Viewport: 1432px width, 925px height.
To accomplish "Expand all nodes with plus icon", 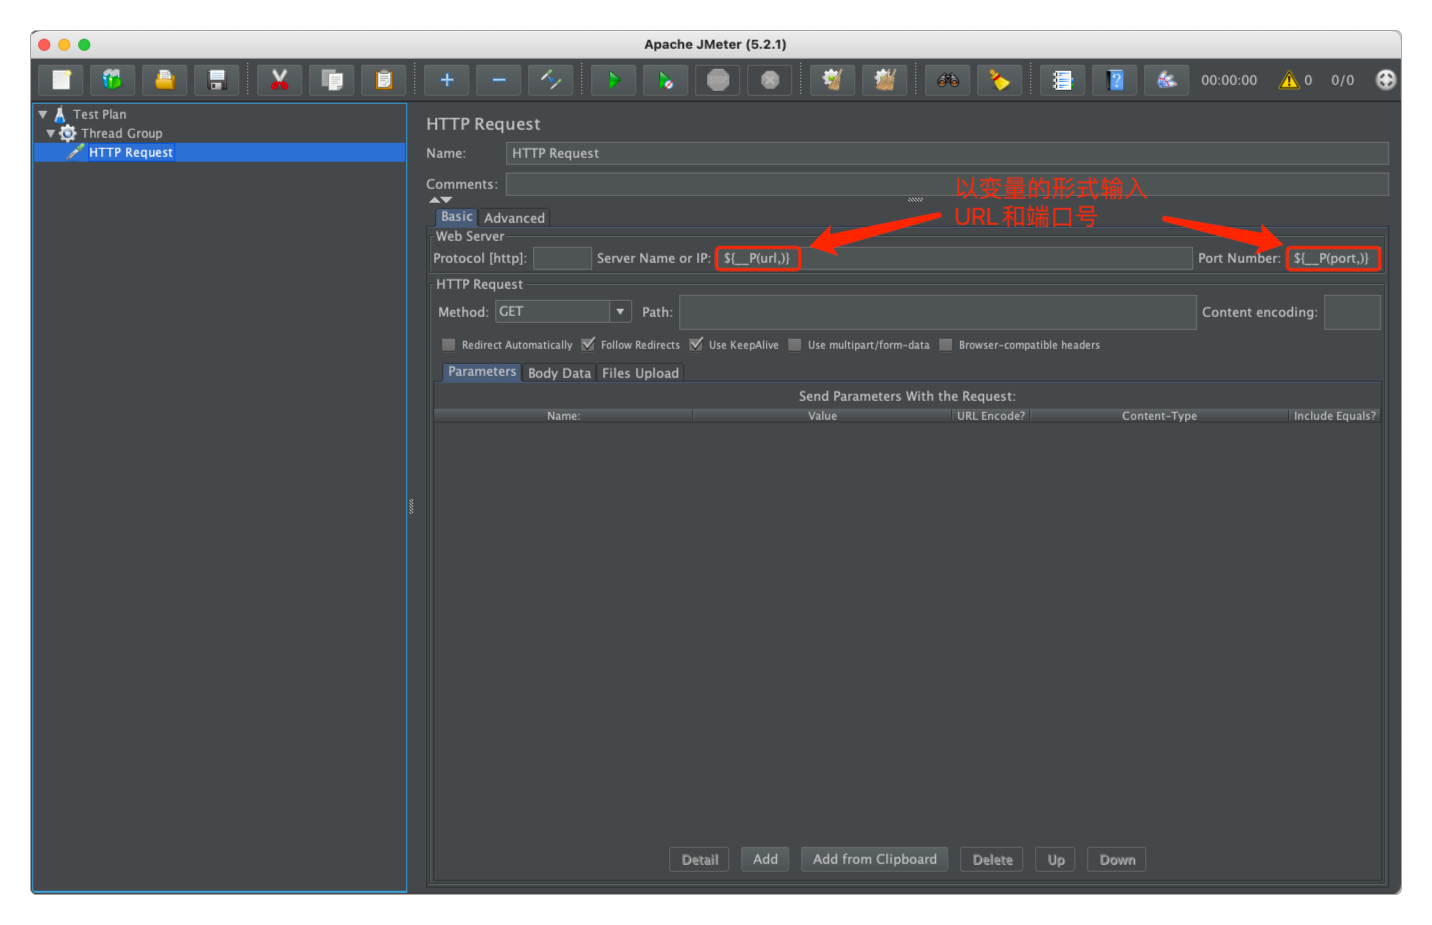I will tap(446, 80).
